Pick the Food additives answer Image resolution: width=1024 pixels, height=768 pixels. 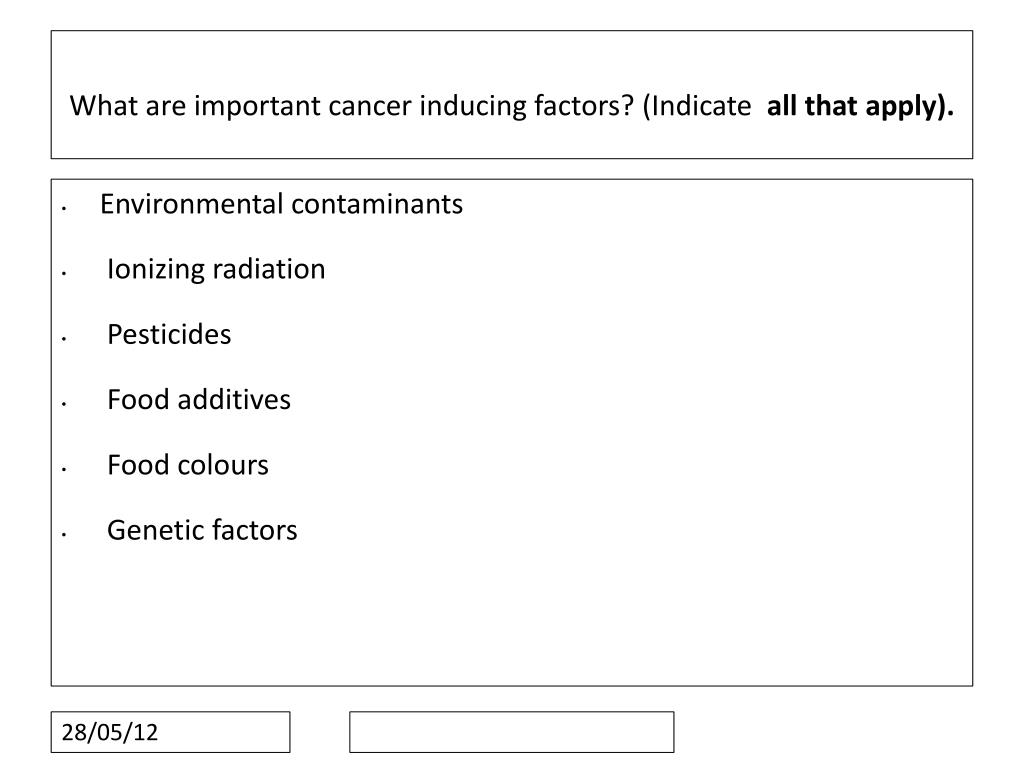point(199,400)
